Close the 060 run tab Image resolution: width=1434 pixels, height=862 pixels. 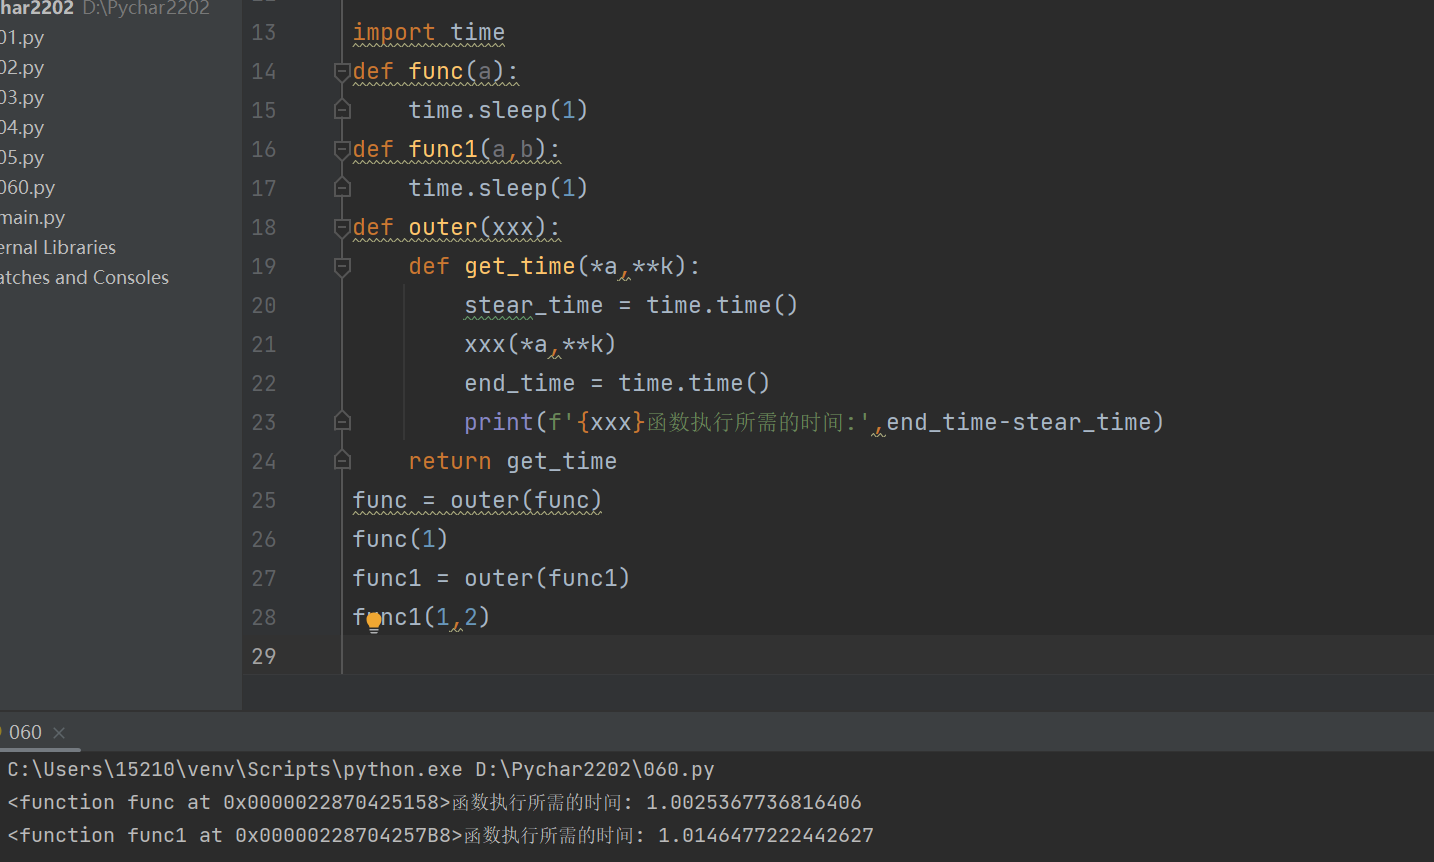[59, 733]
